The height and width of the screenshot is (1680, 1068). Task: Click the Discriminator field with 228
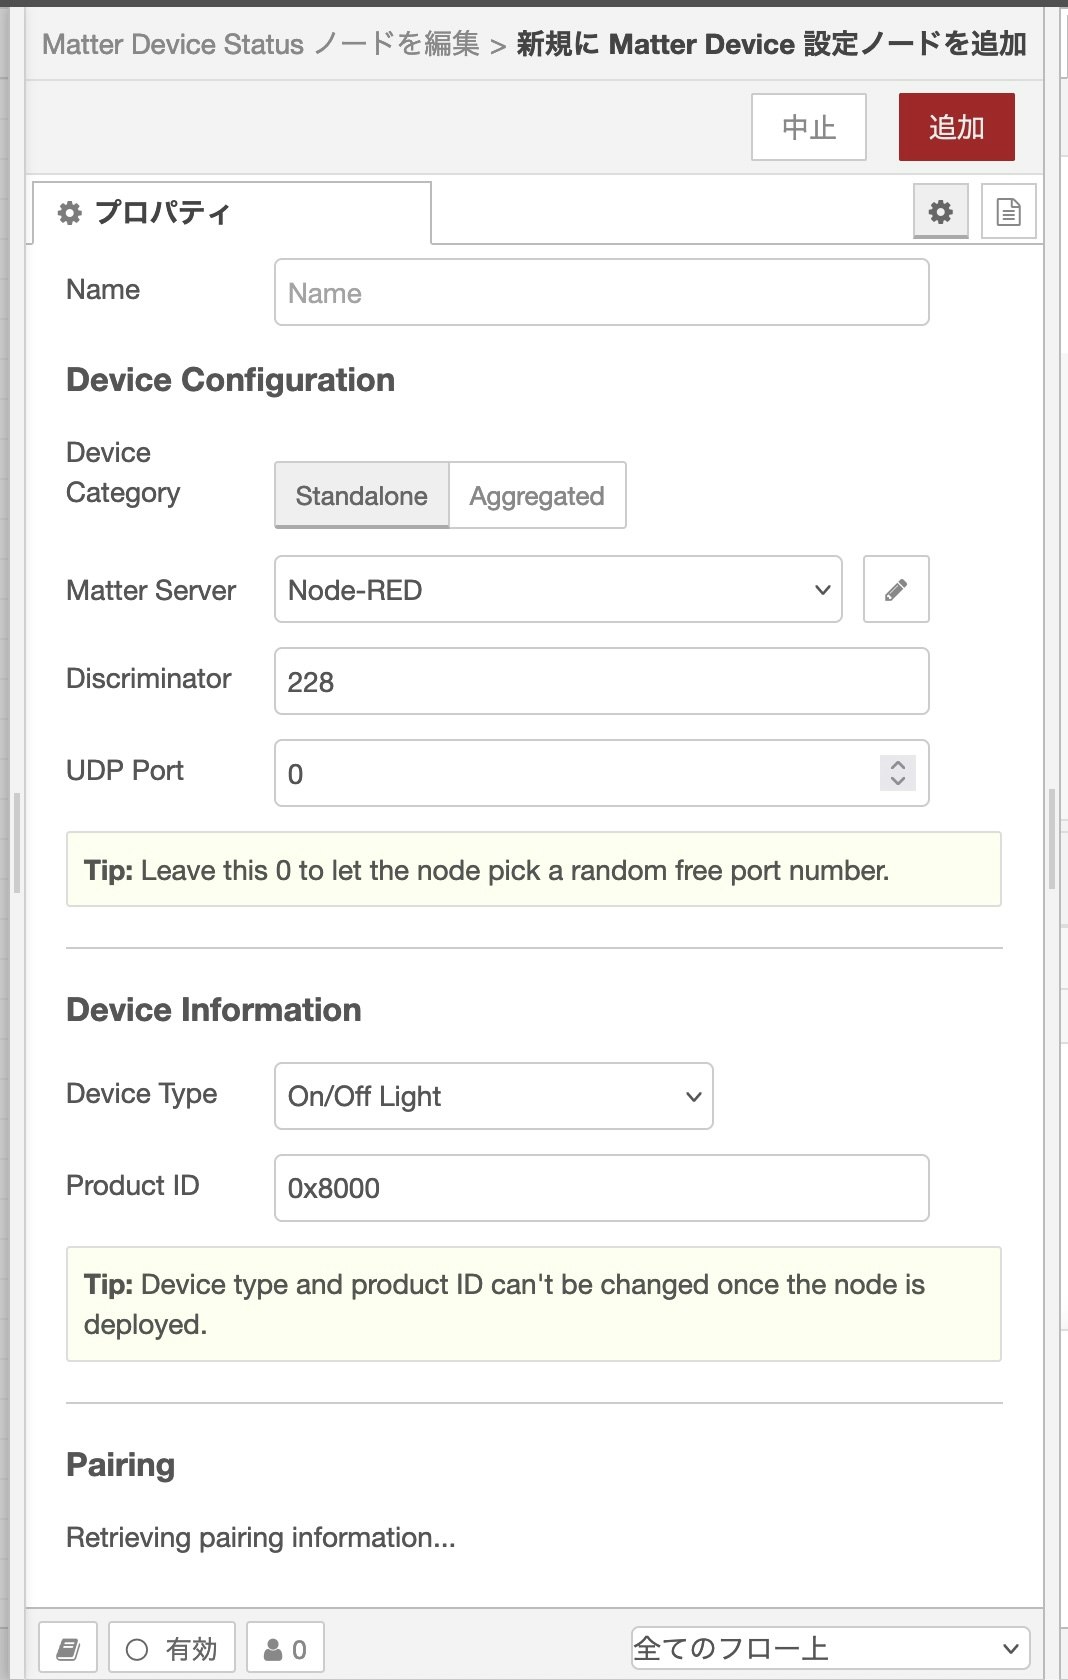tap(601, 682)
